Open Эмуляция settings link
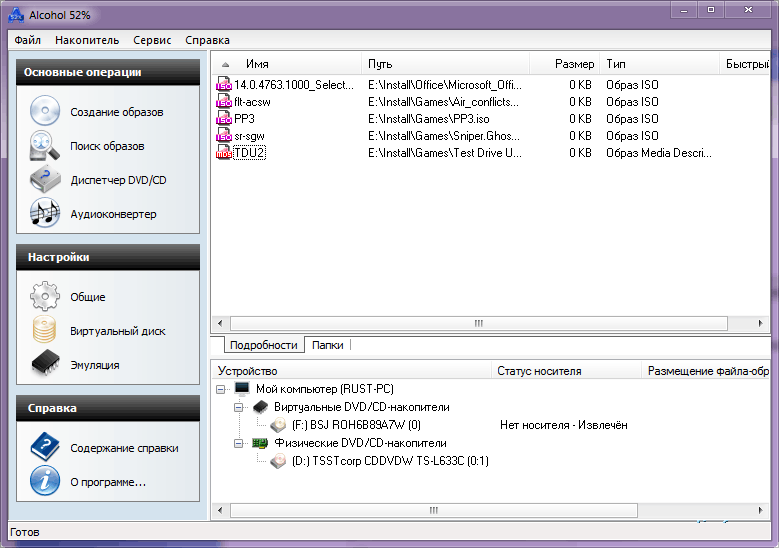This screenshot has width=779, height=548. click(x=95, y=365)
